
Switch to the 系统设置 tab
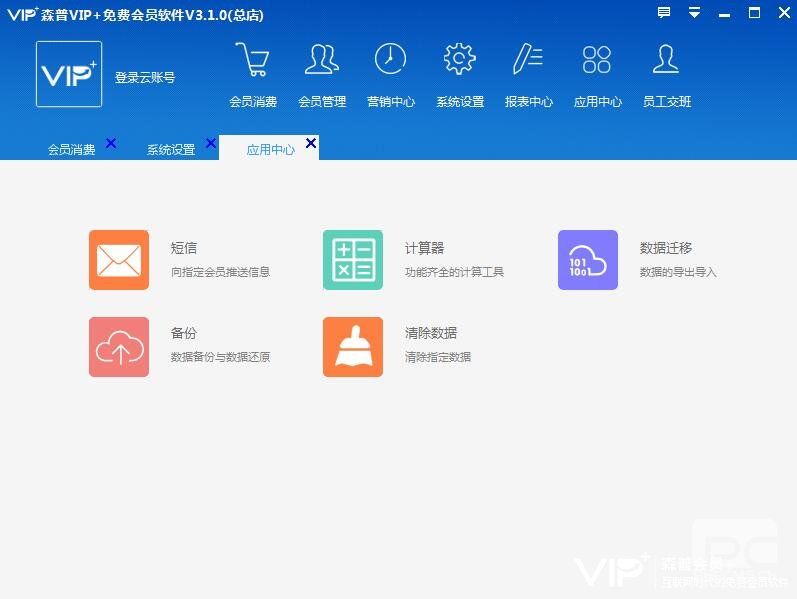[171, 150]
